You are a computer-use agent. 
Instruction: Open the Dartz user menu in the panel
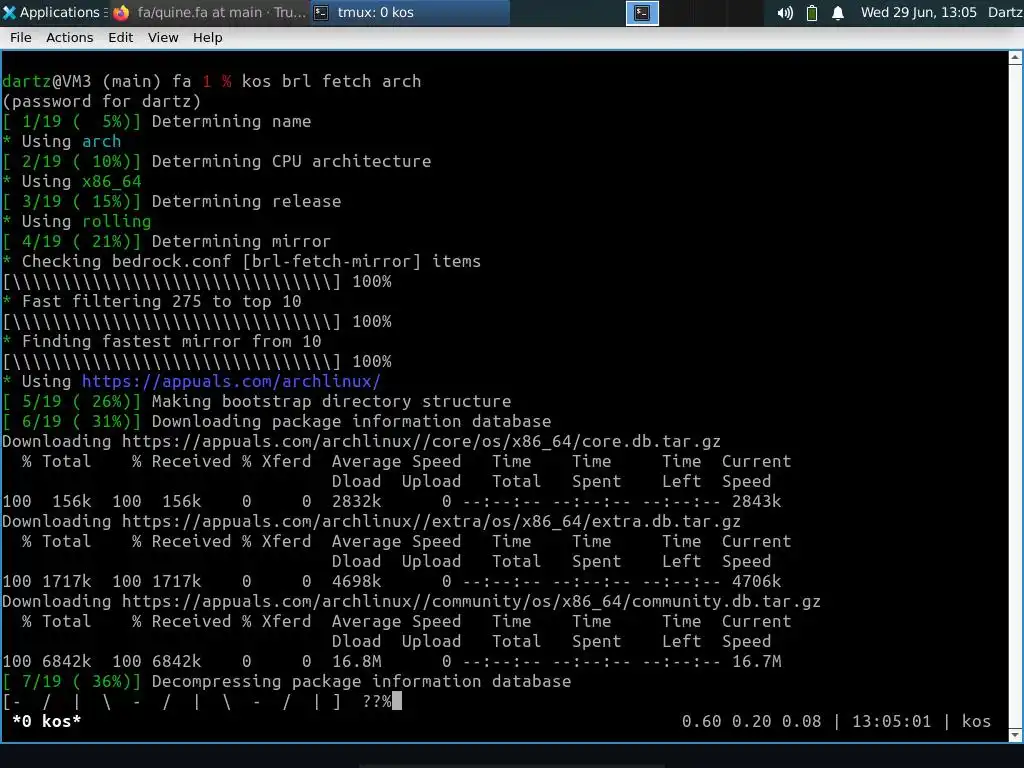(x=1005, y=12)
